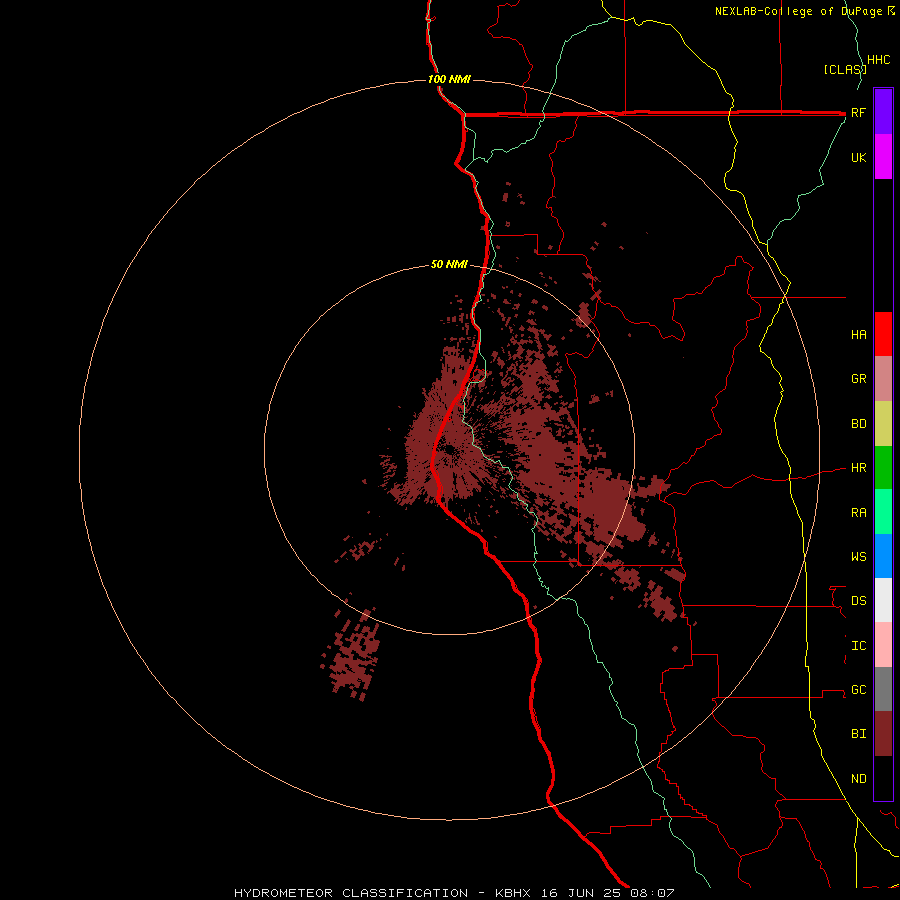Select the WS blue legend swatch
This screenshot has height=900, width=900.
pyautogui.click(x=883, y=556)
